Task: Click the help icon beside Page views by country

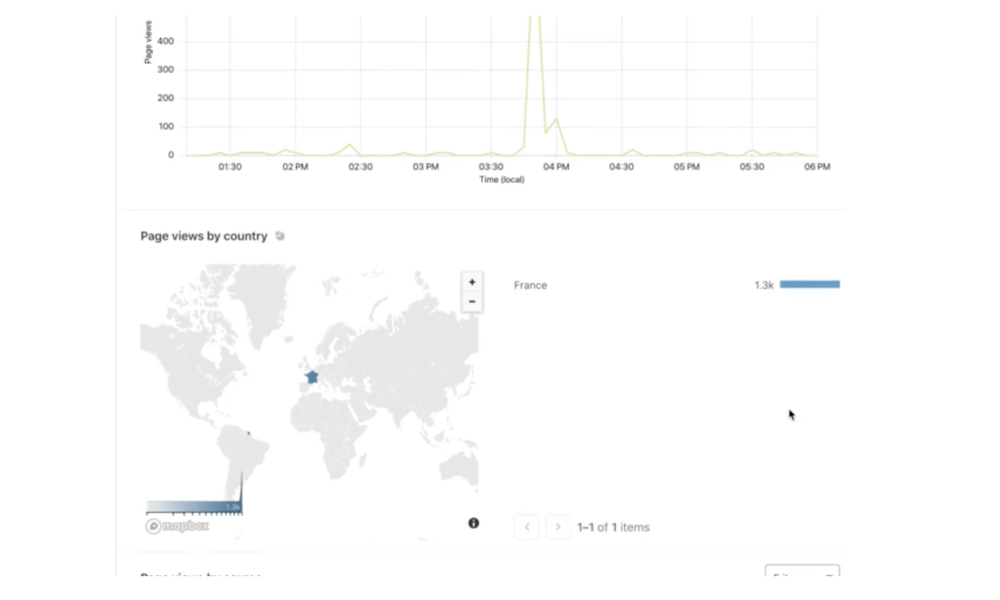Action: click(x=280, y=236)
